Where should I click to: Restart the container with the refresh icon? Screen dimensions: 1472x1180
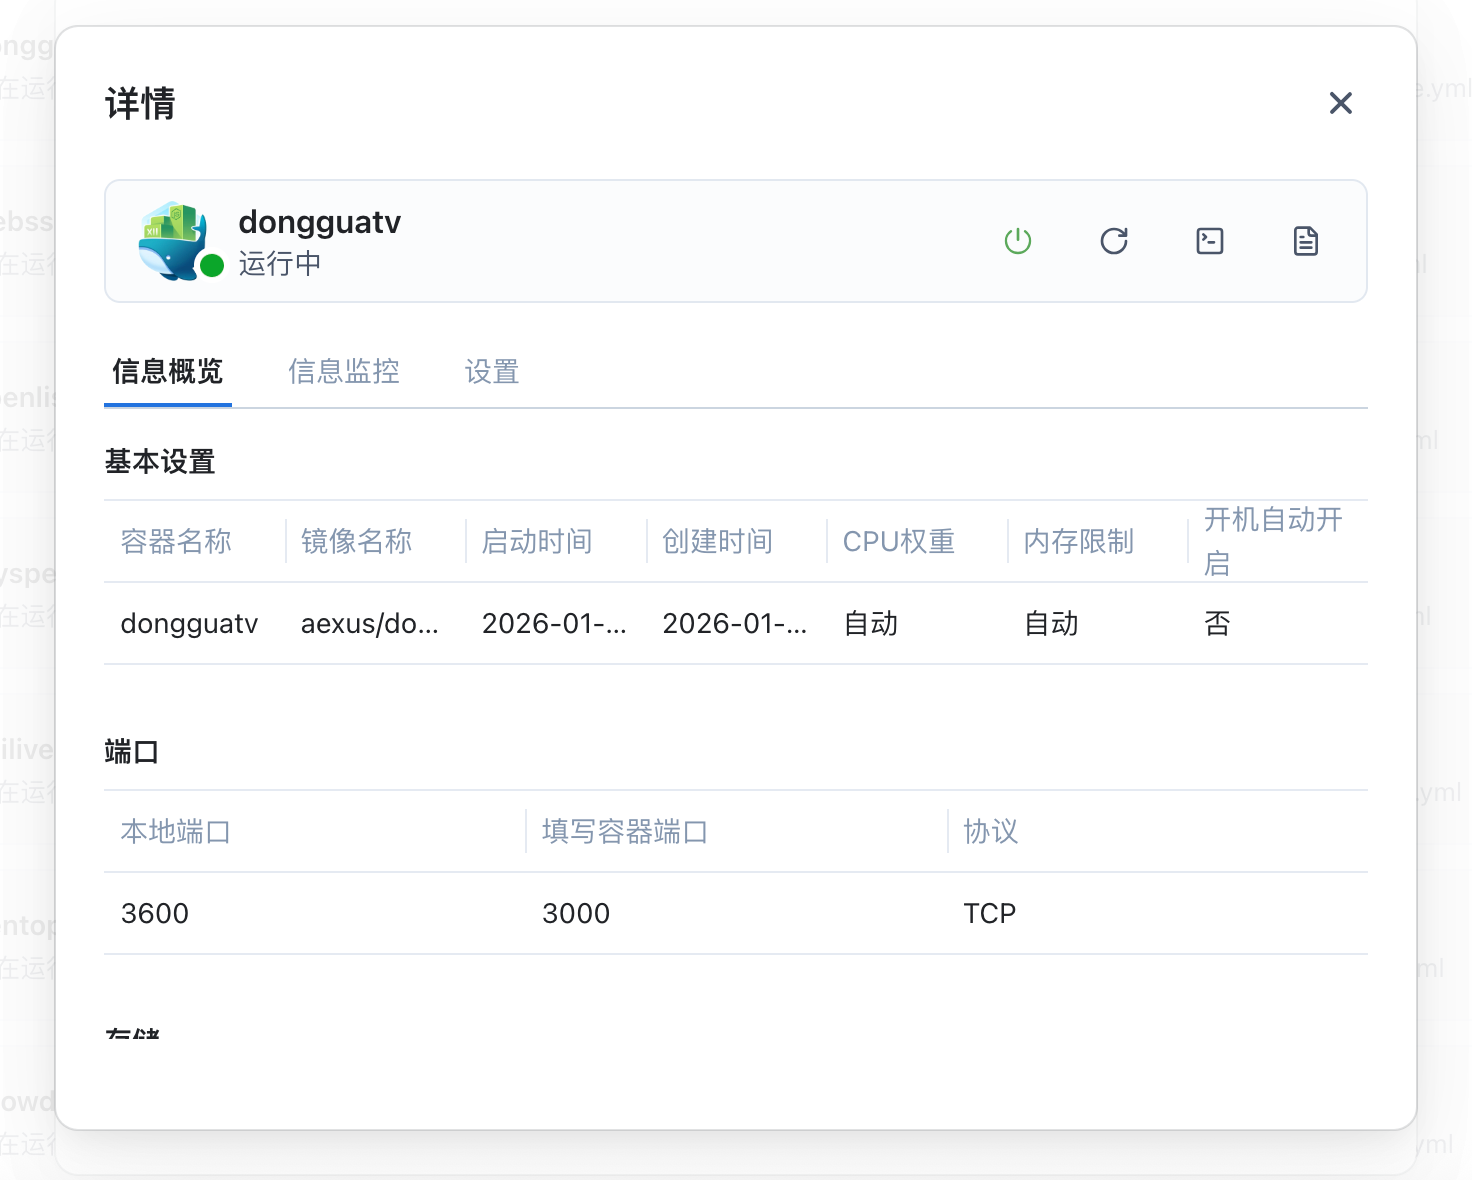(1113, 241)
